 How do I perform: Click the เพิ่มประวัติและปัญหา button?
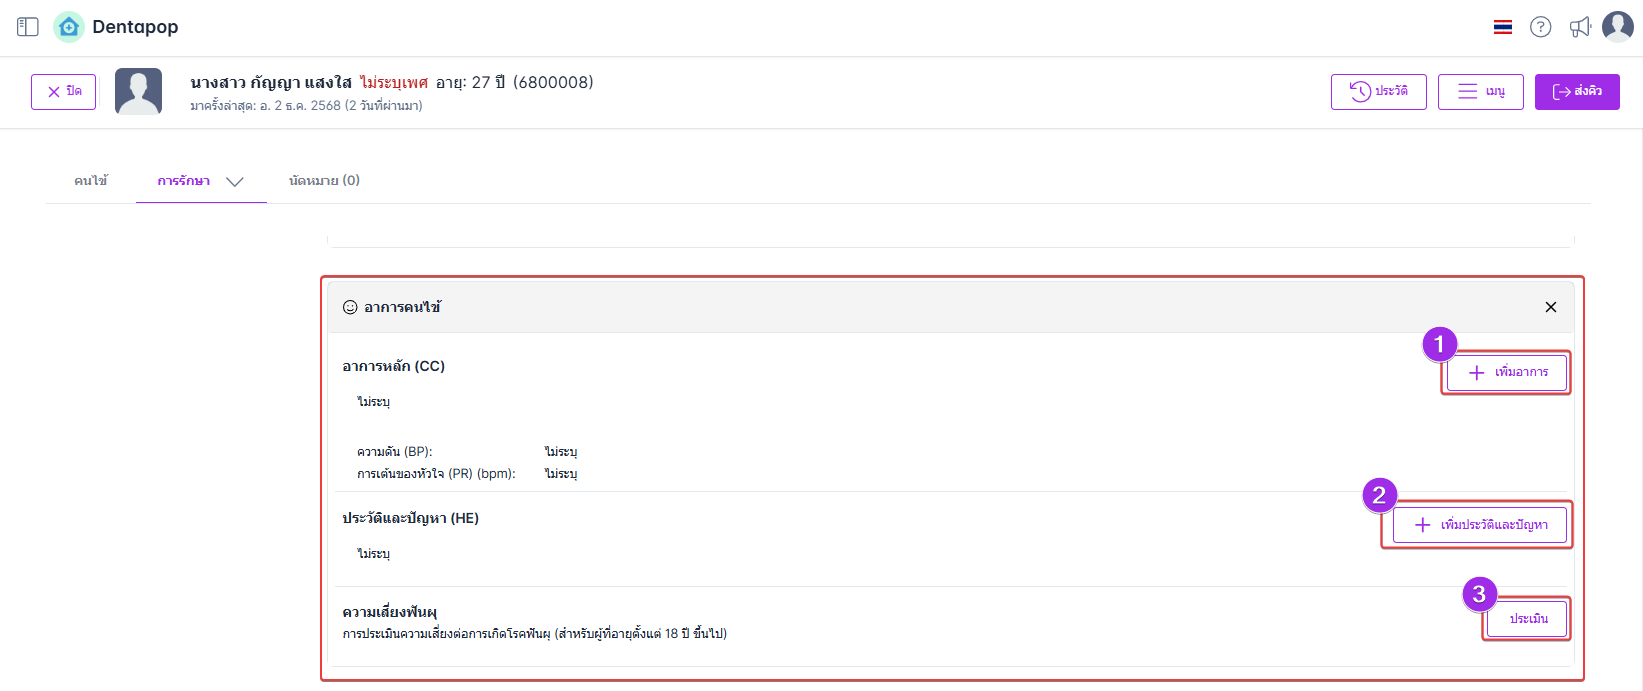1479,525
